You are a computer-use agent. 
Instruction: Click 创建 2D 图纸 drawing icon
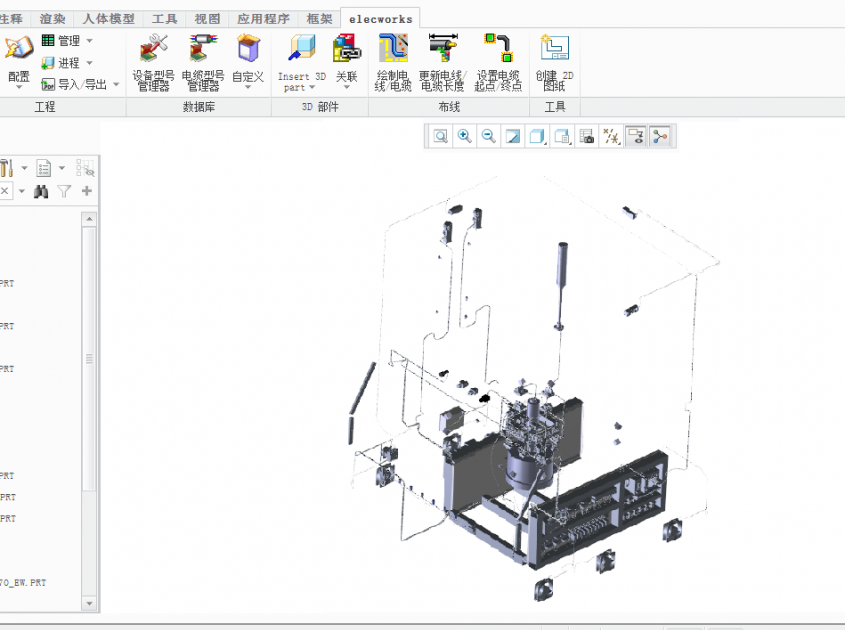coord(555,47)
